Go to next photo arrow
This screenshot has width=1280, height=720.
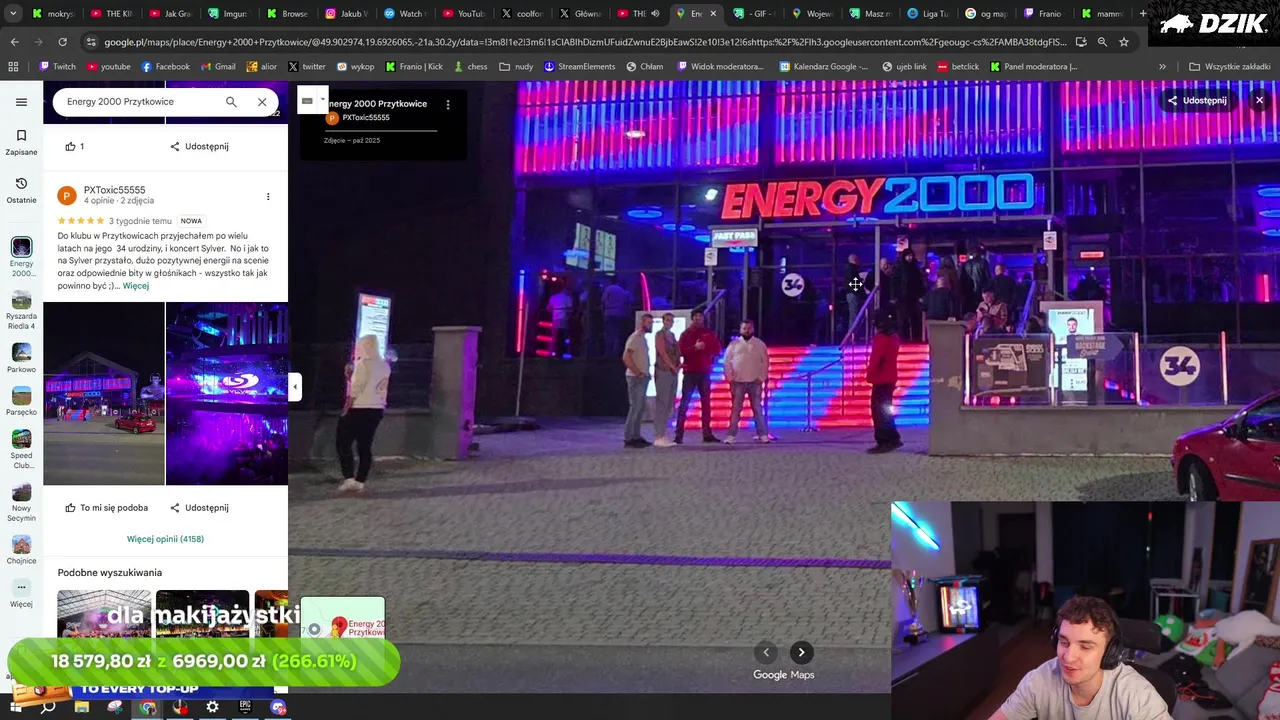click(x=801, y=652)
